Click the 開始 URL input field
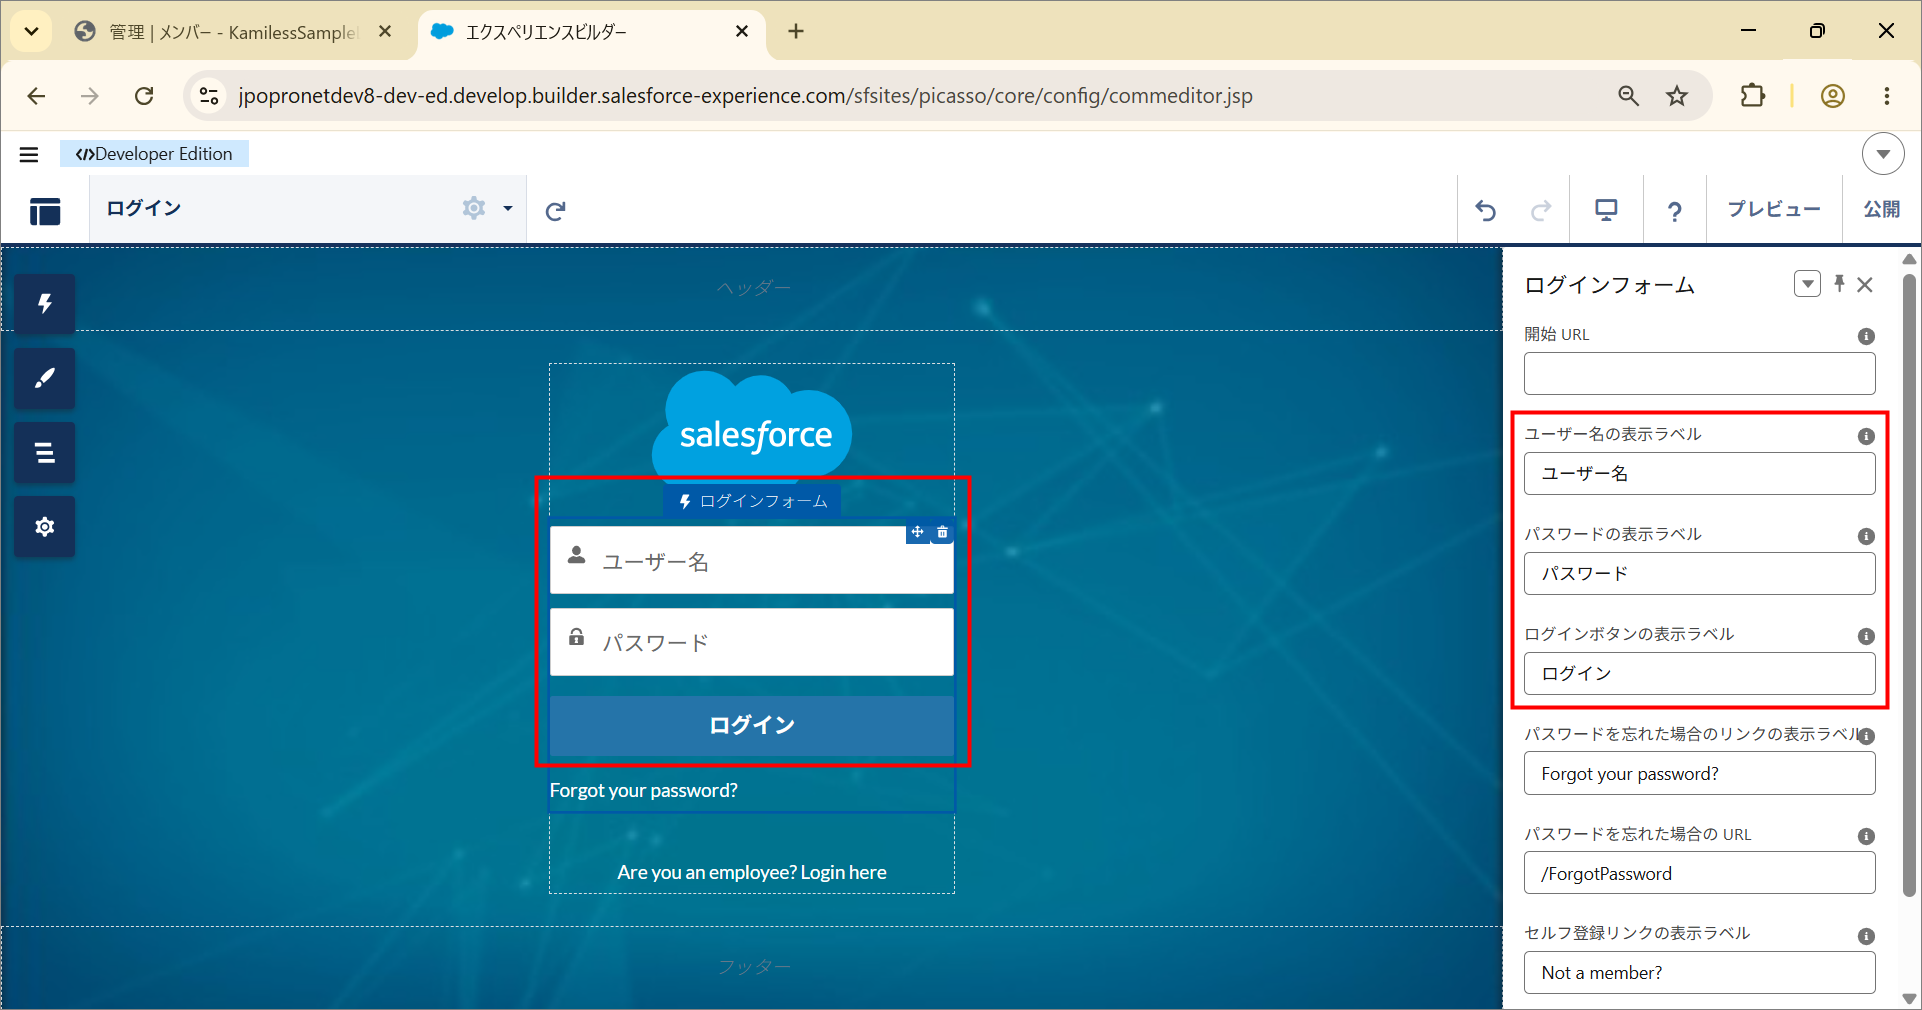The height and width of the screenshot is (1010, 1922). tap(1699, 374)
